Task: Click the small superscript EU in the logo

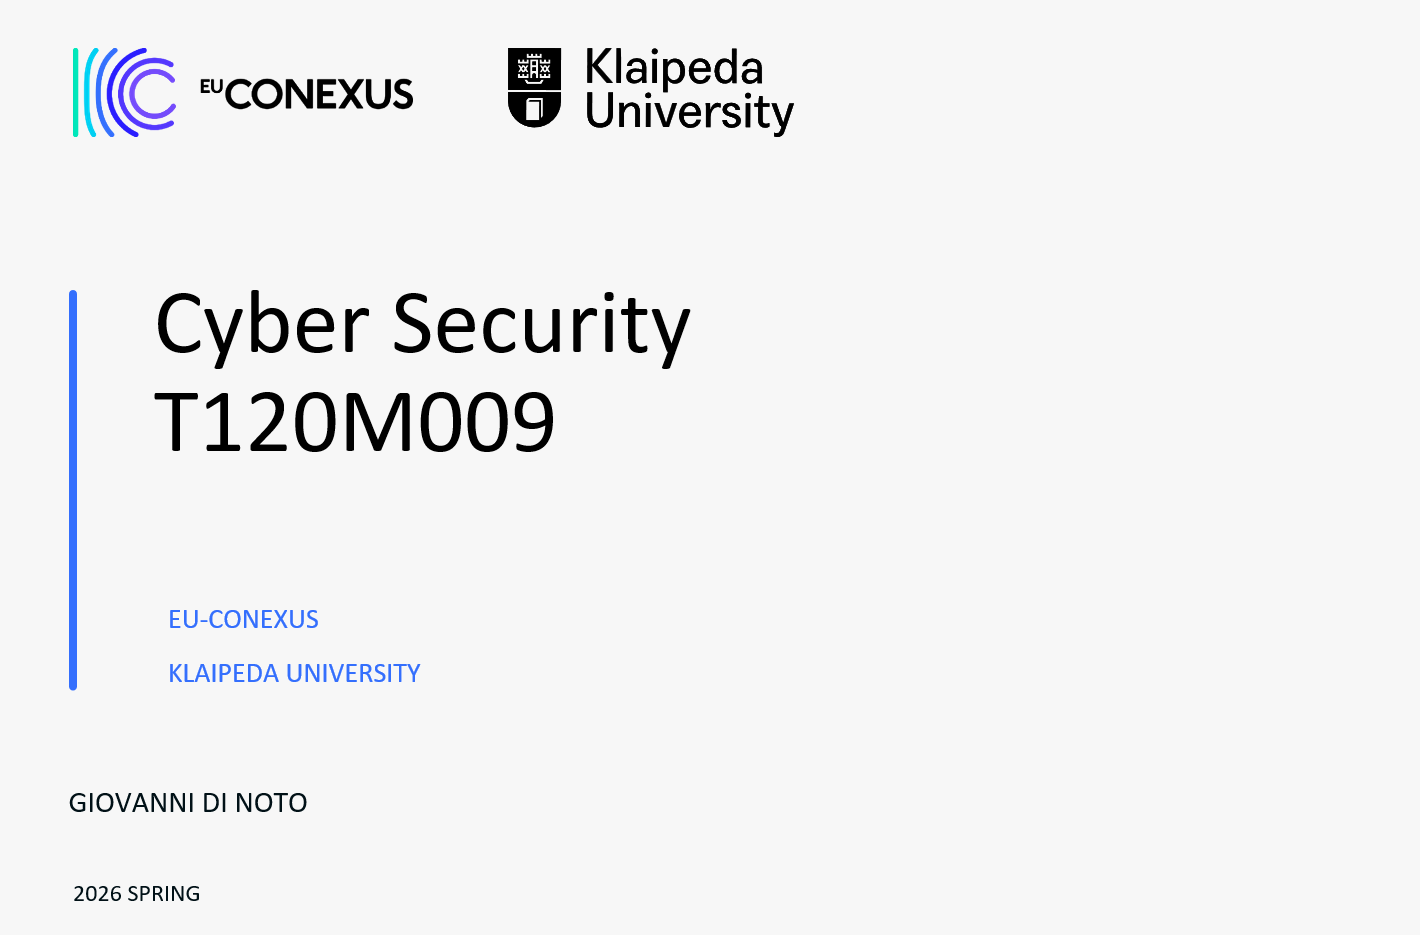Action: point(211,86)
